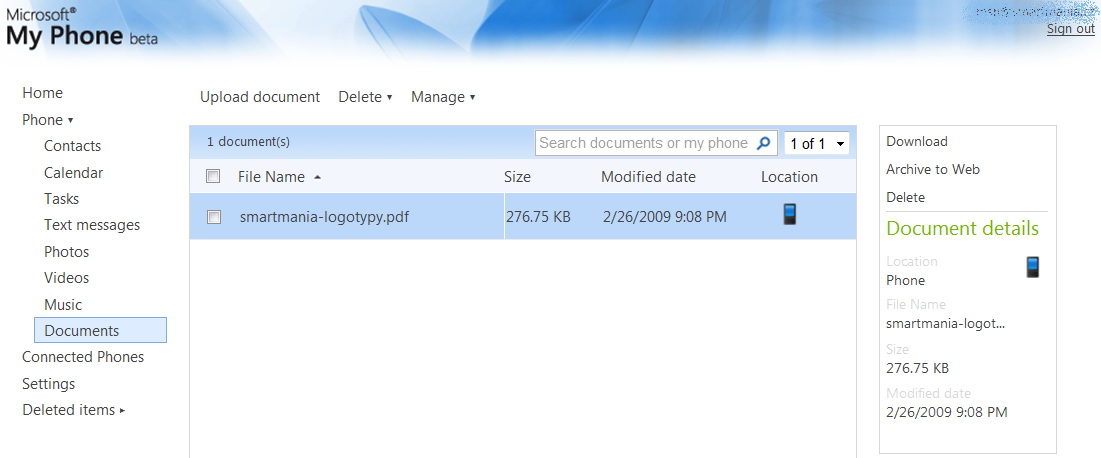This screenshot has height=458, width=1101.
Task: Click 276.75 KB size cell in list
Action: (x=538, y=217)
